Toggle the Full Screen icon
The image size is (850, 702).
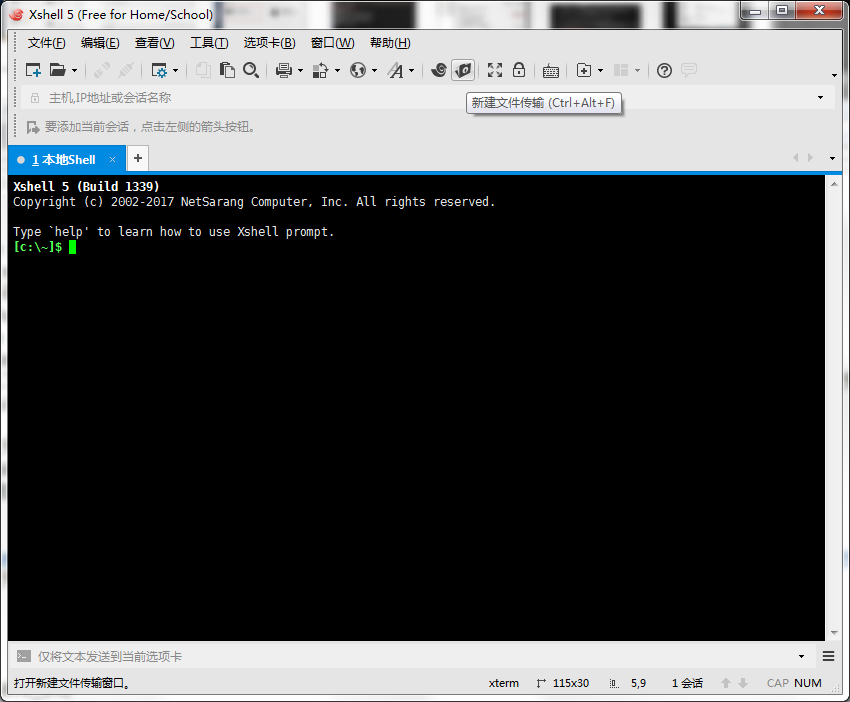click(x=495, y=70)
